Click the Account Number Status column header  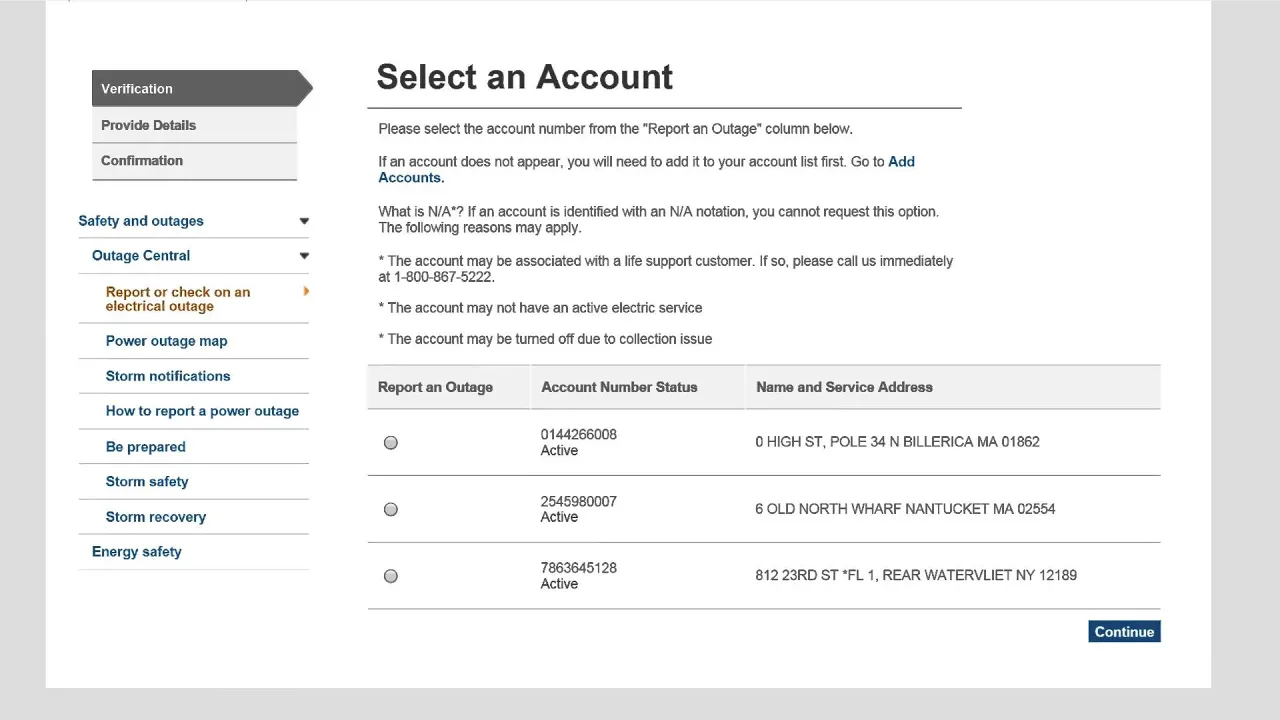pos(619,387)
